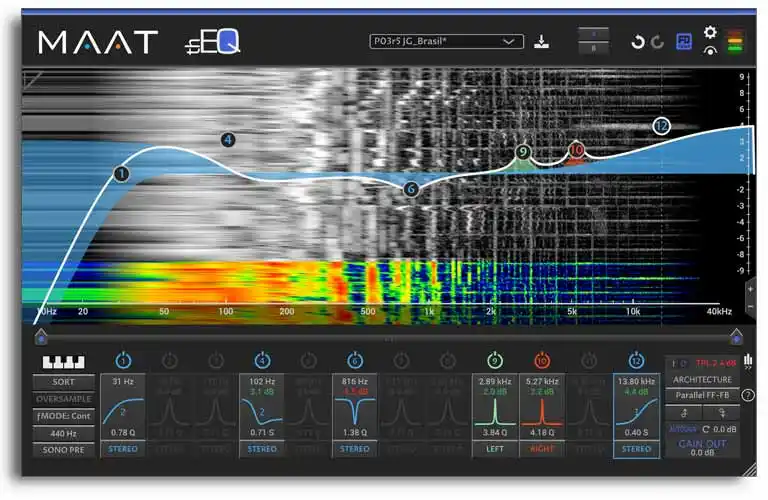Screen dimensions: 768x500
Task: Click the GAIN OUT 0.0 dB control
Action: (x=702, y=448)
